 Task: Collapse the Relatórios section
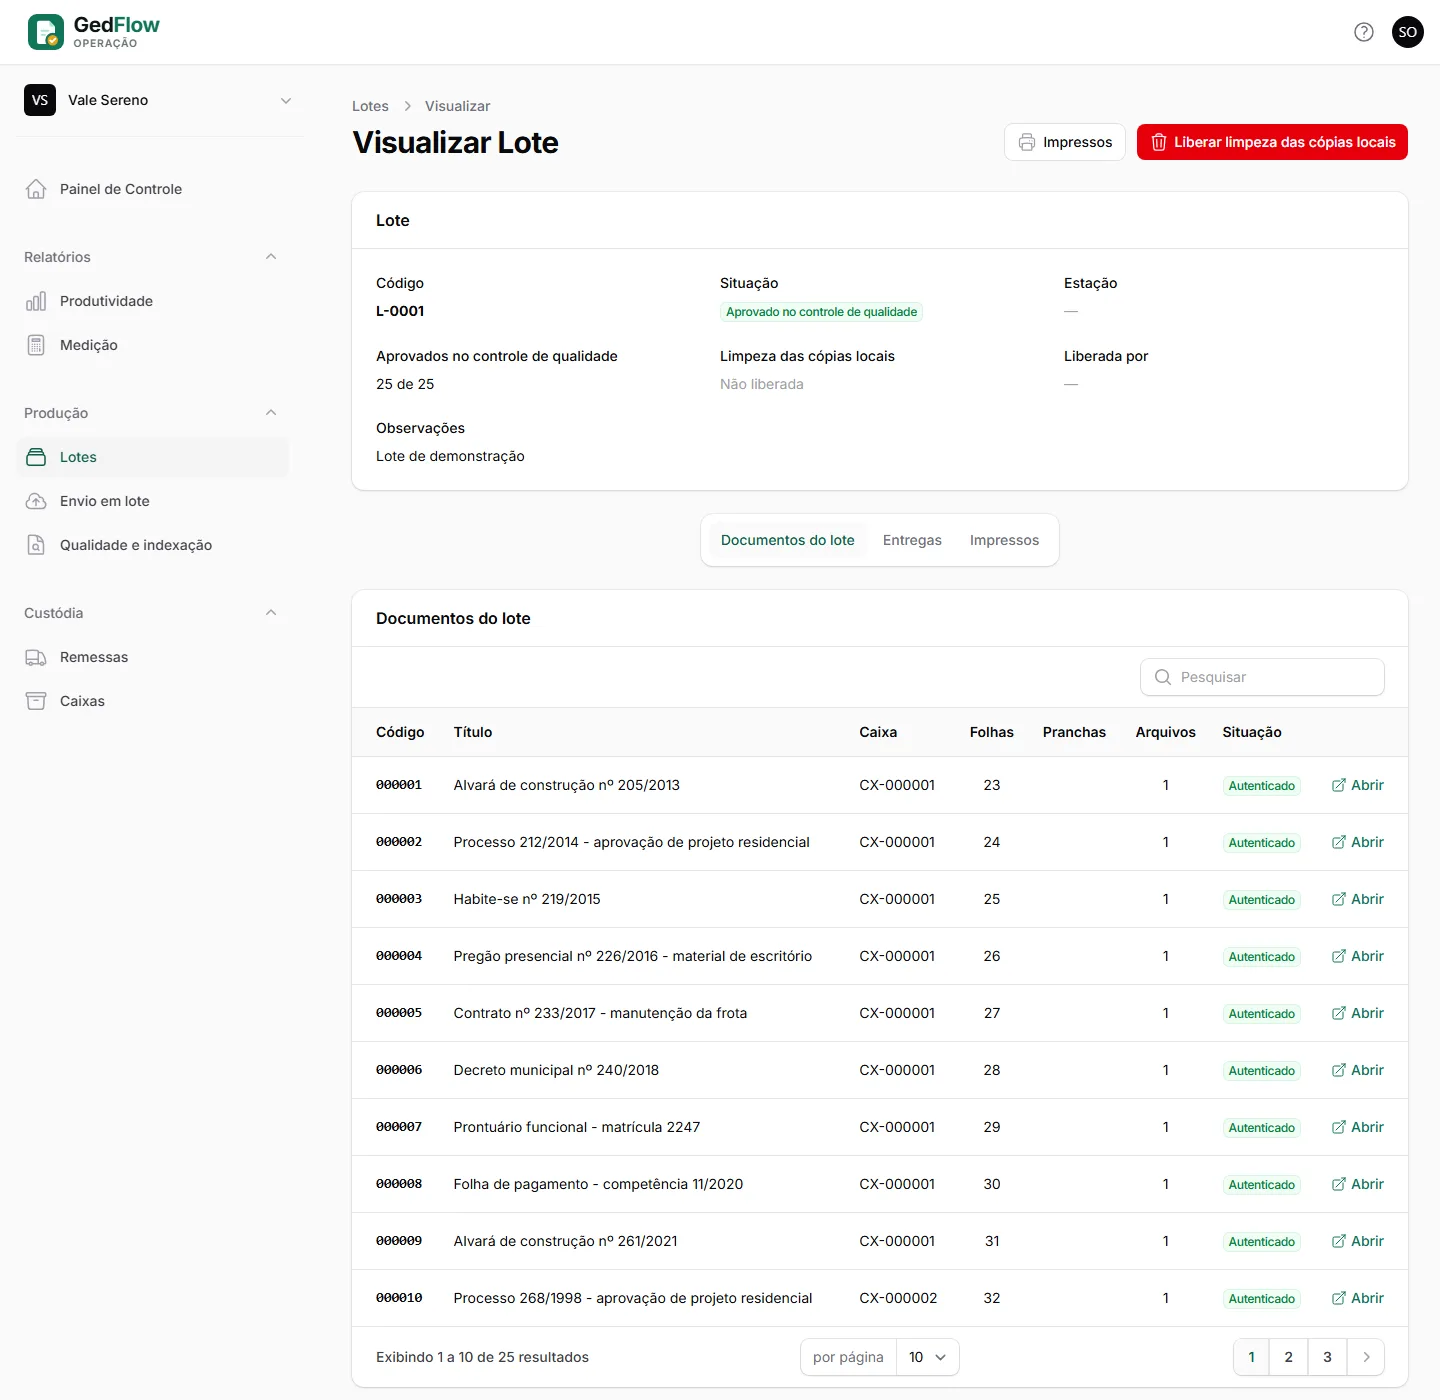point(271,257)
